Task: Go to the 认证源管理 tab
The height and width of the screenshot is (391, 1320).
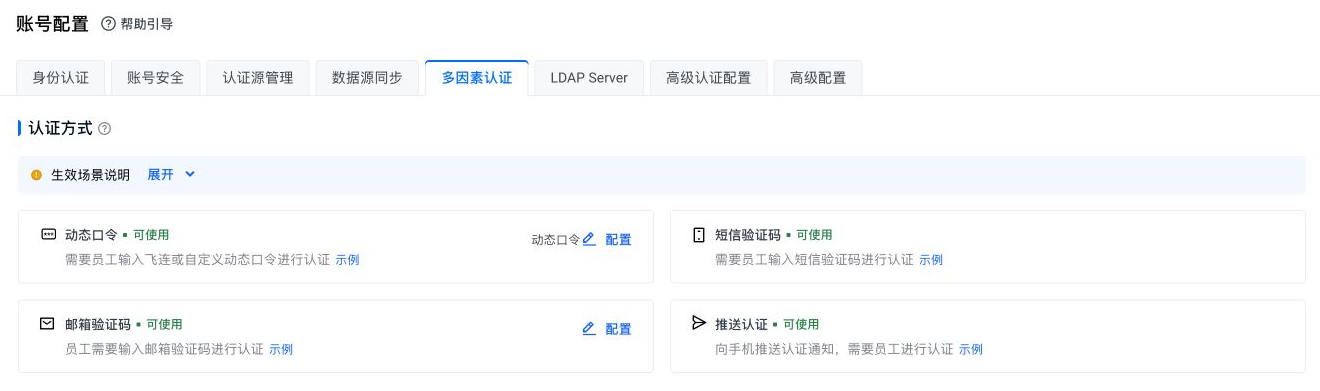Action: [x=258, y=78]
